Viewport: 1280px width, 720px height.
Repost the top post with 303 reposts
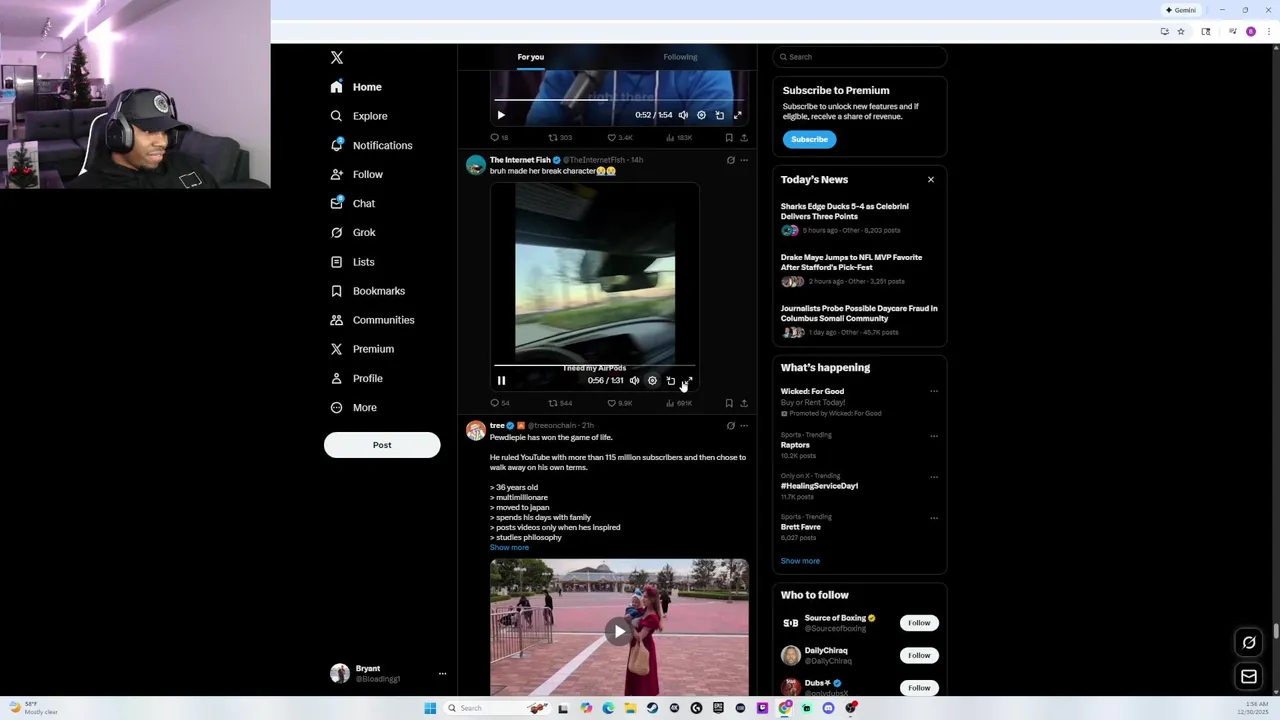pyautogui.click(x=560, y=138)
